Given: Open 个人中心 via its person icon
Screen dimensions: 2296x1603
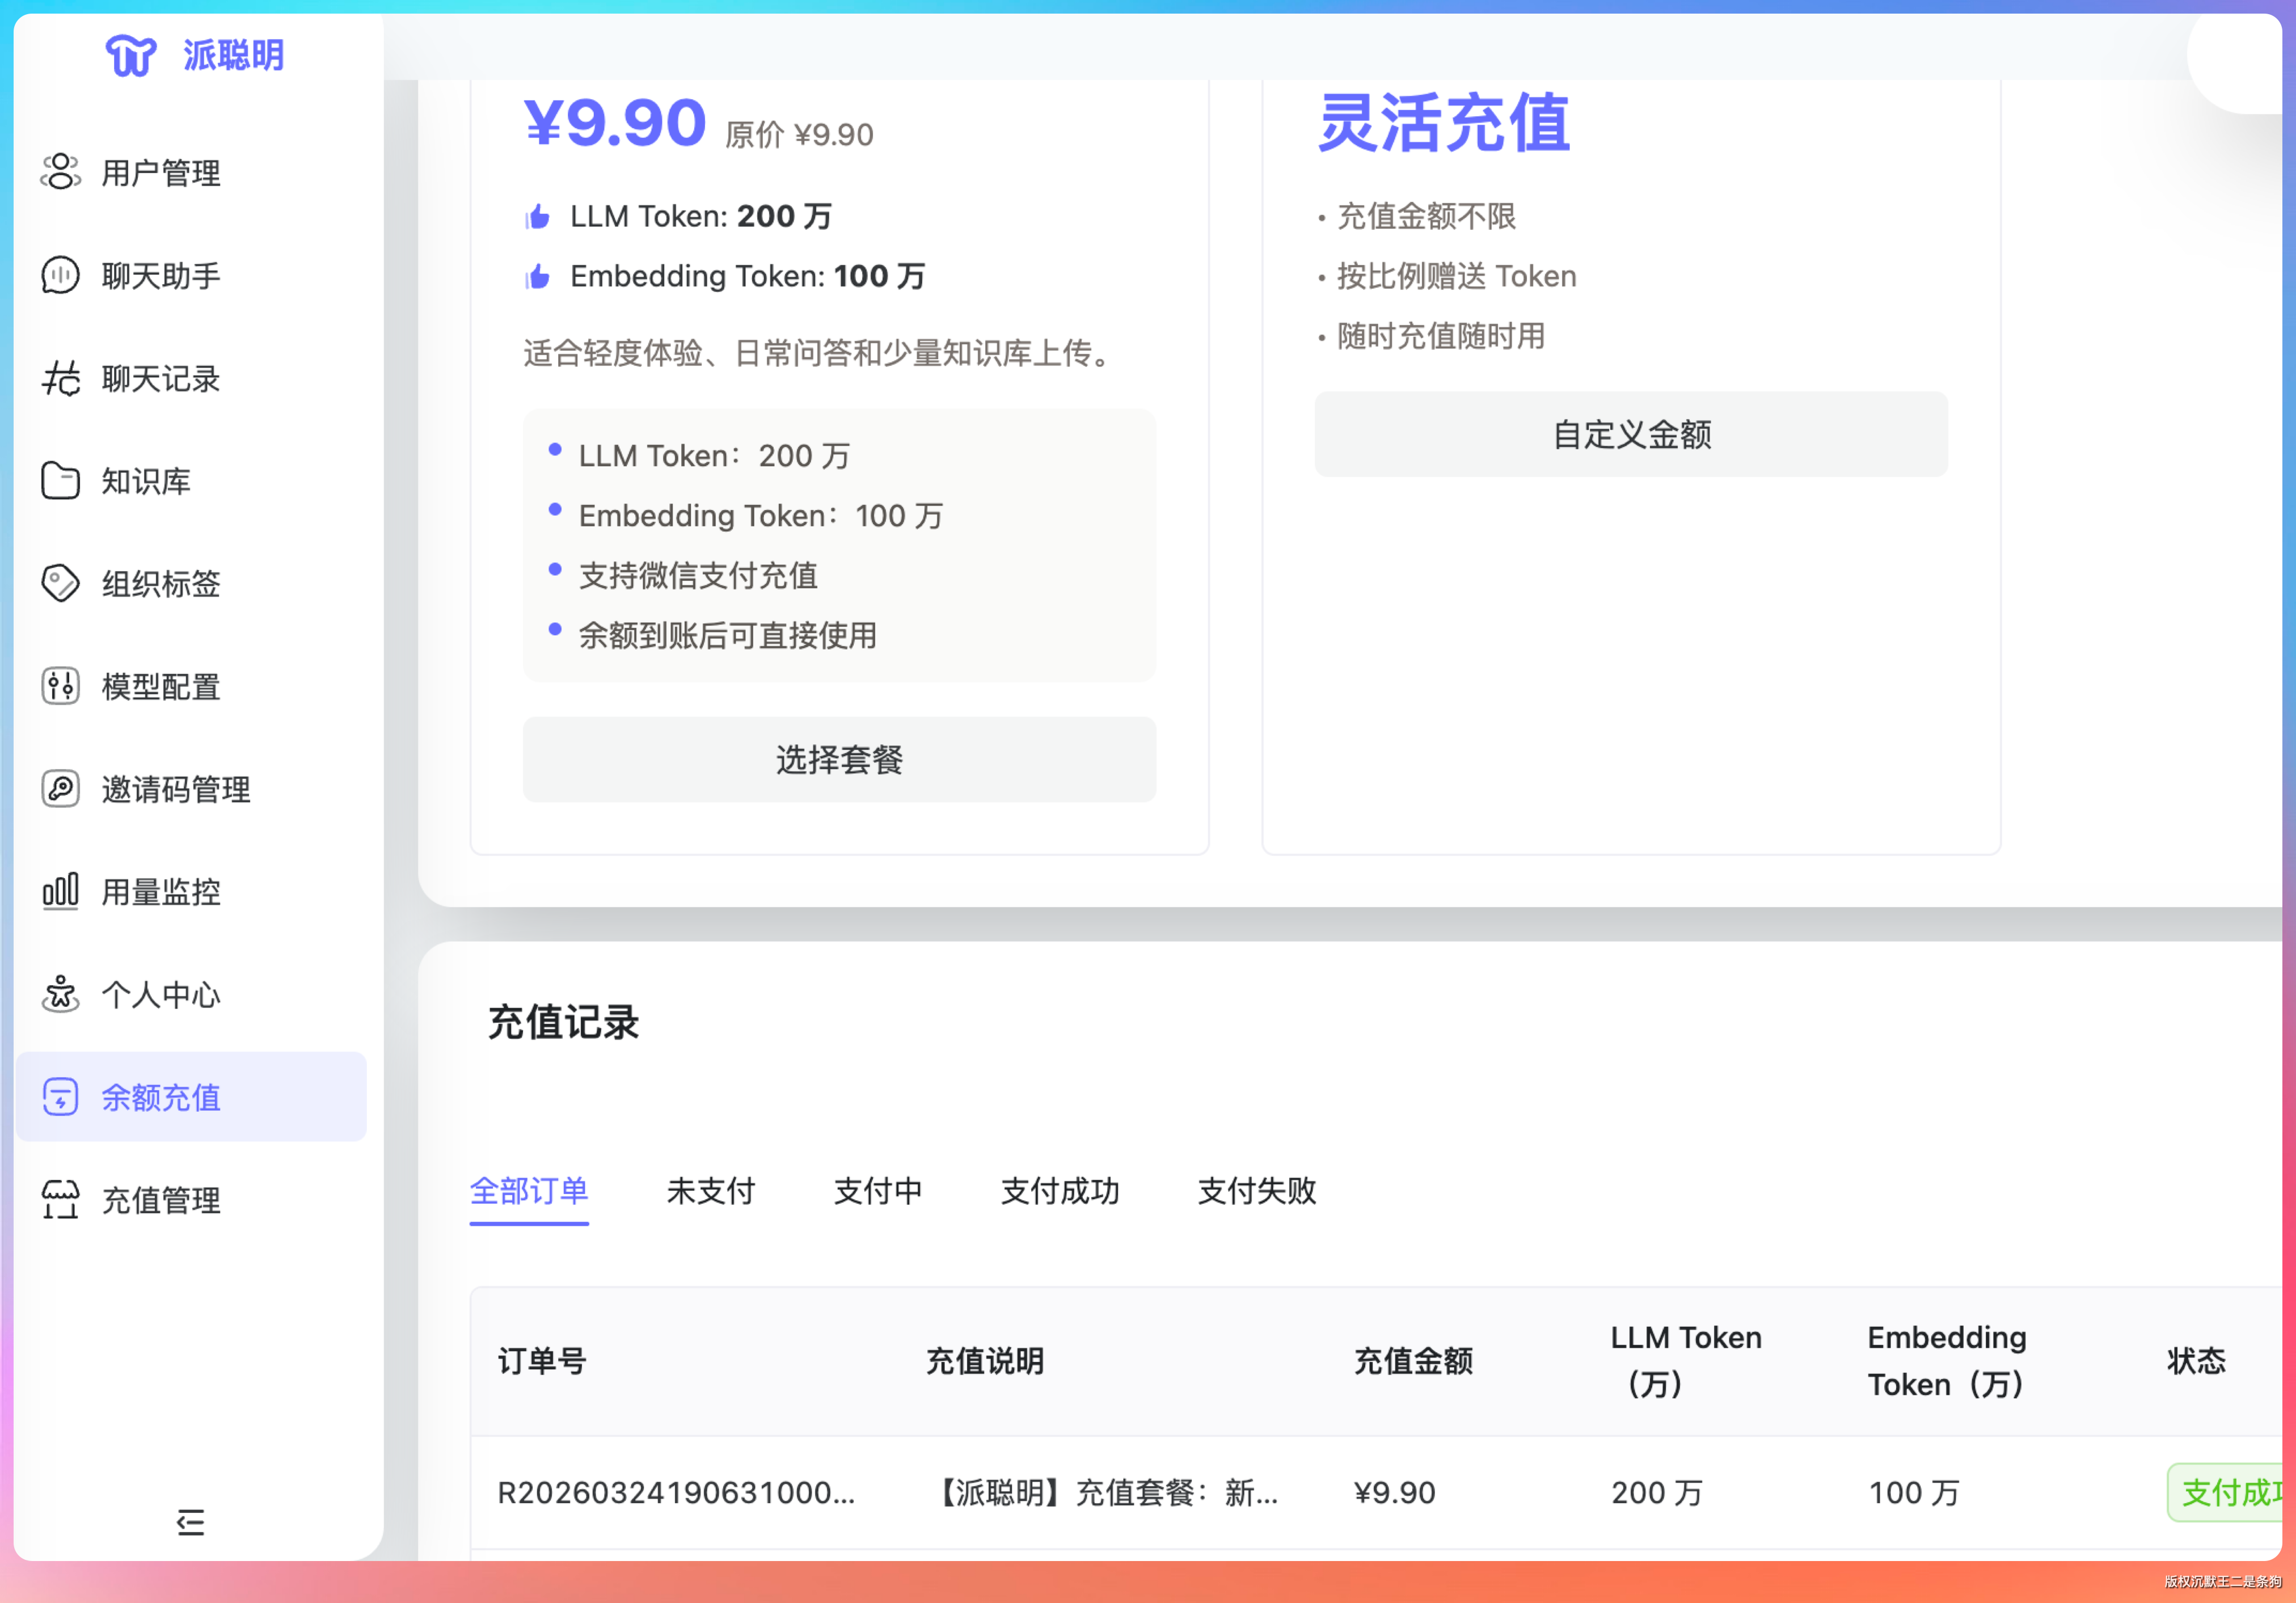Looking at the screenshot, I should coord(60,994).
